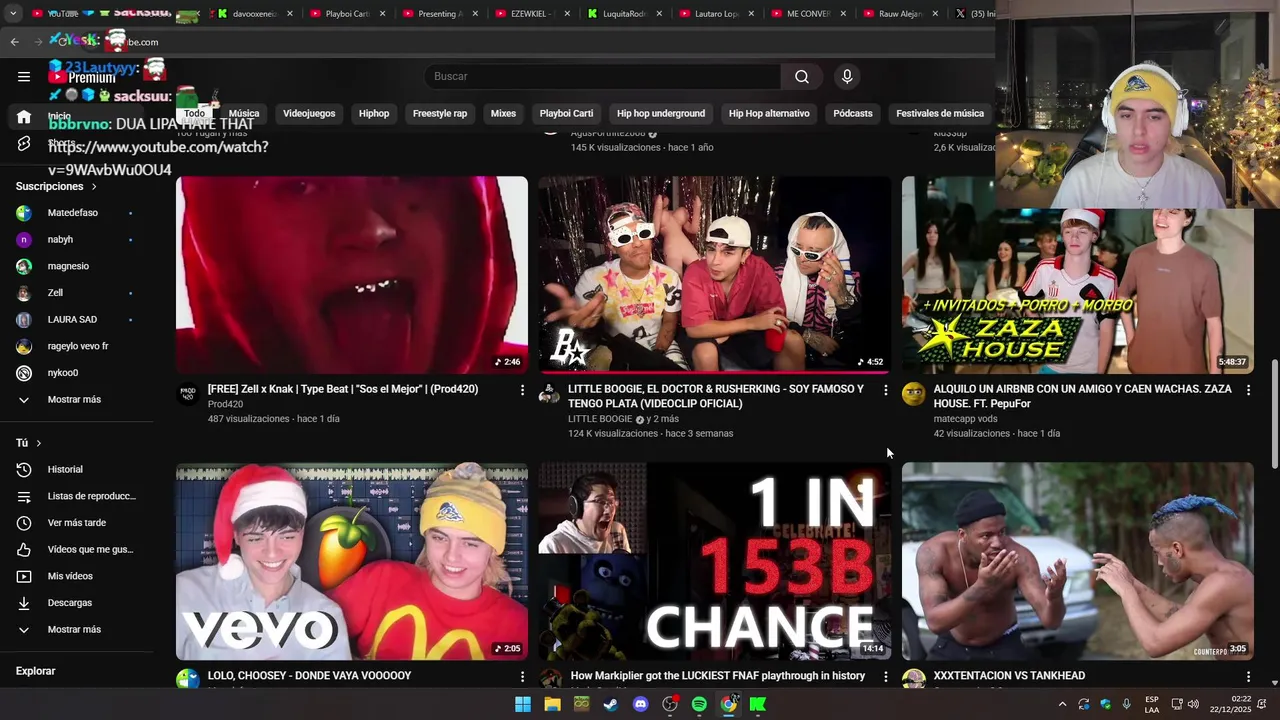Click the search magnifier button
1280x720 pixels.
coord(802,76)
